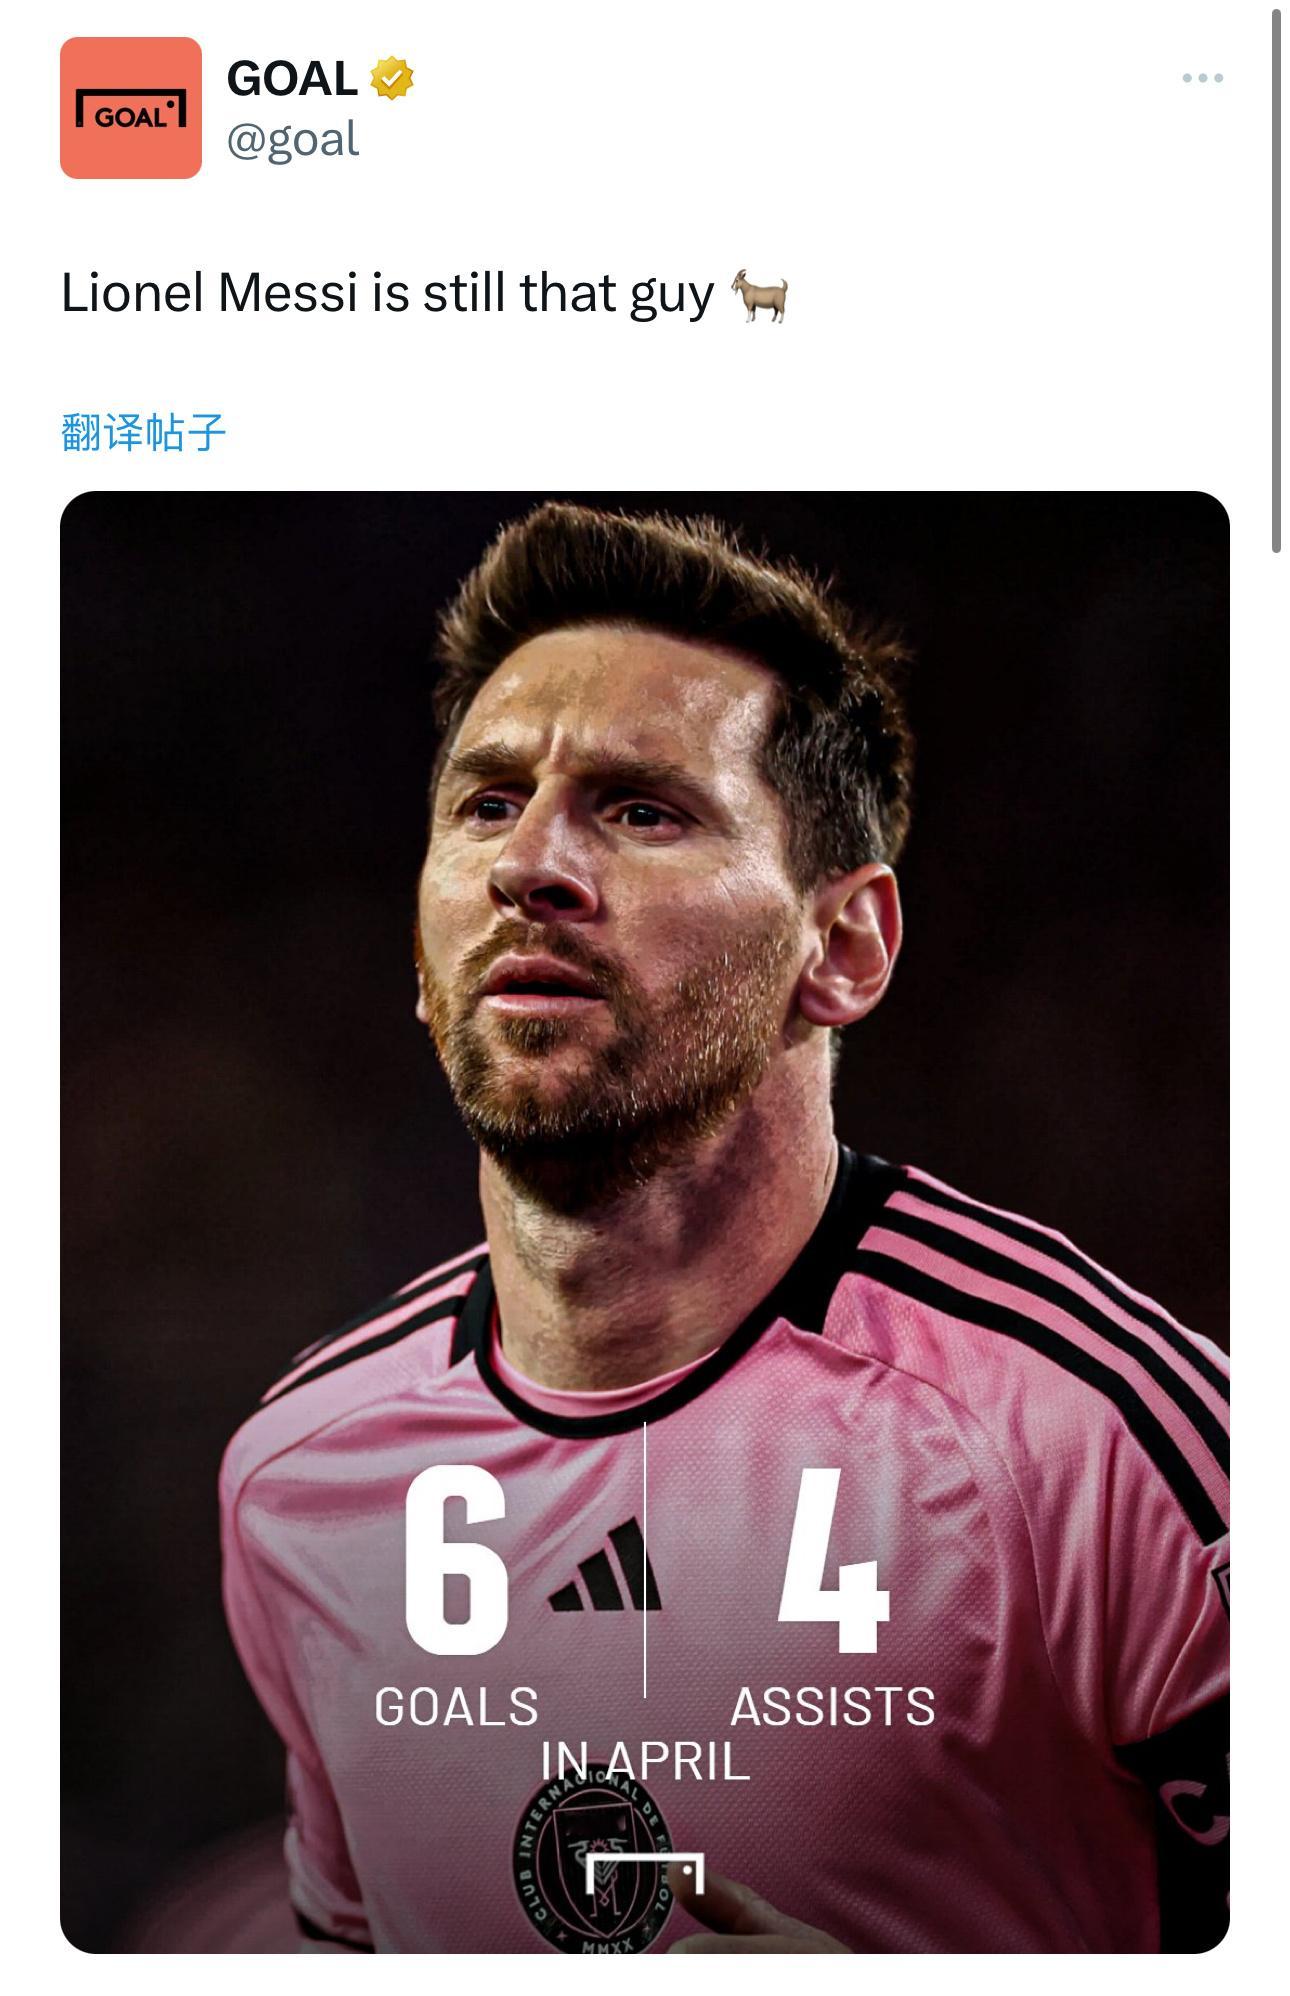
Task: Click the scrollbar thumb on the right
Action: [1276, 280]
